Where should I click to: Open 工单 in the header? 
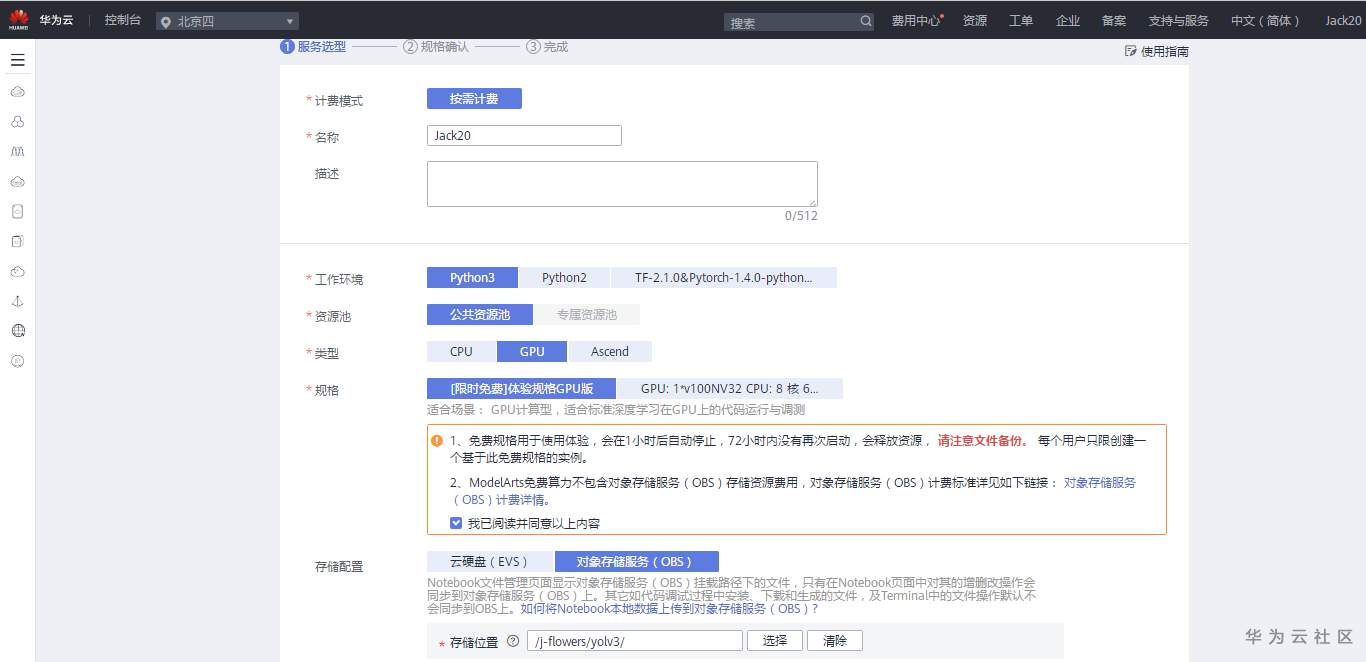click(1020, 21)
